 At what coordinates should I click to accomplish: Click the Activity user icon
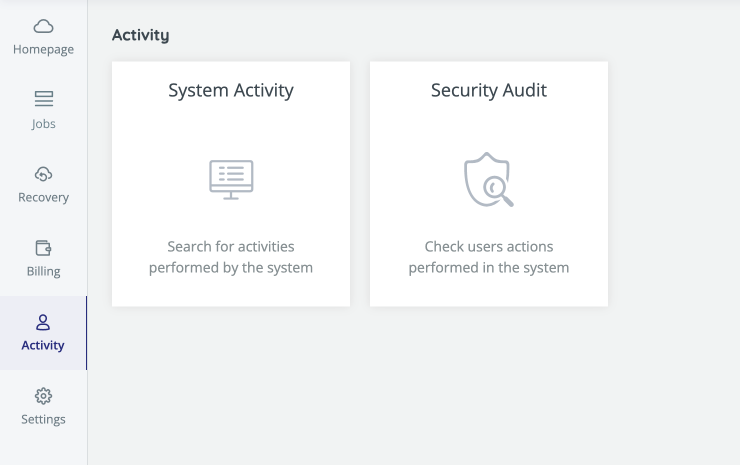point(43,322)
